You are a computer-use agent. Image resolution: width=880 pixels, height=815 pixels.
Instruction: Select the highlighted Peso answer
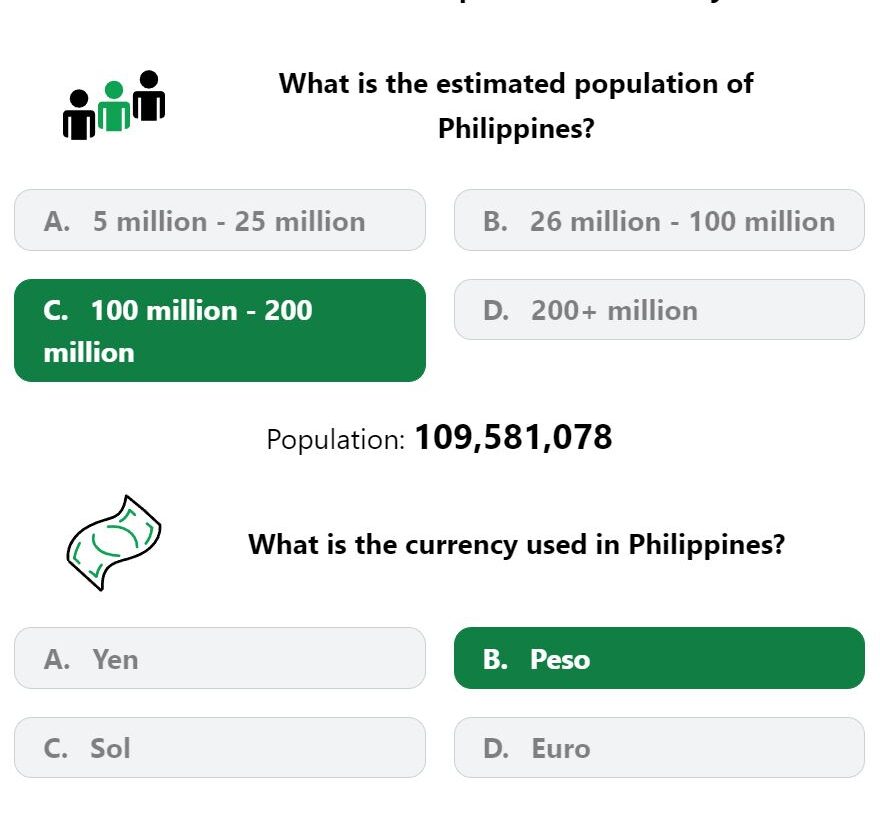(659, 658)
